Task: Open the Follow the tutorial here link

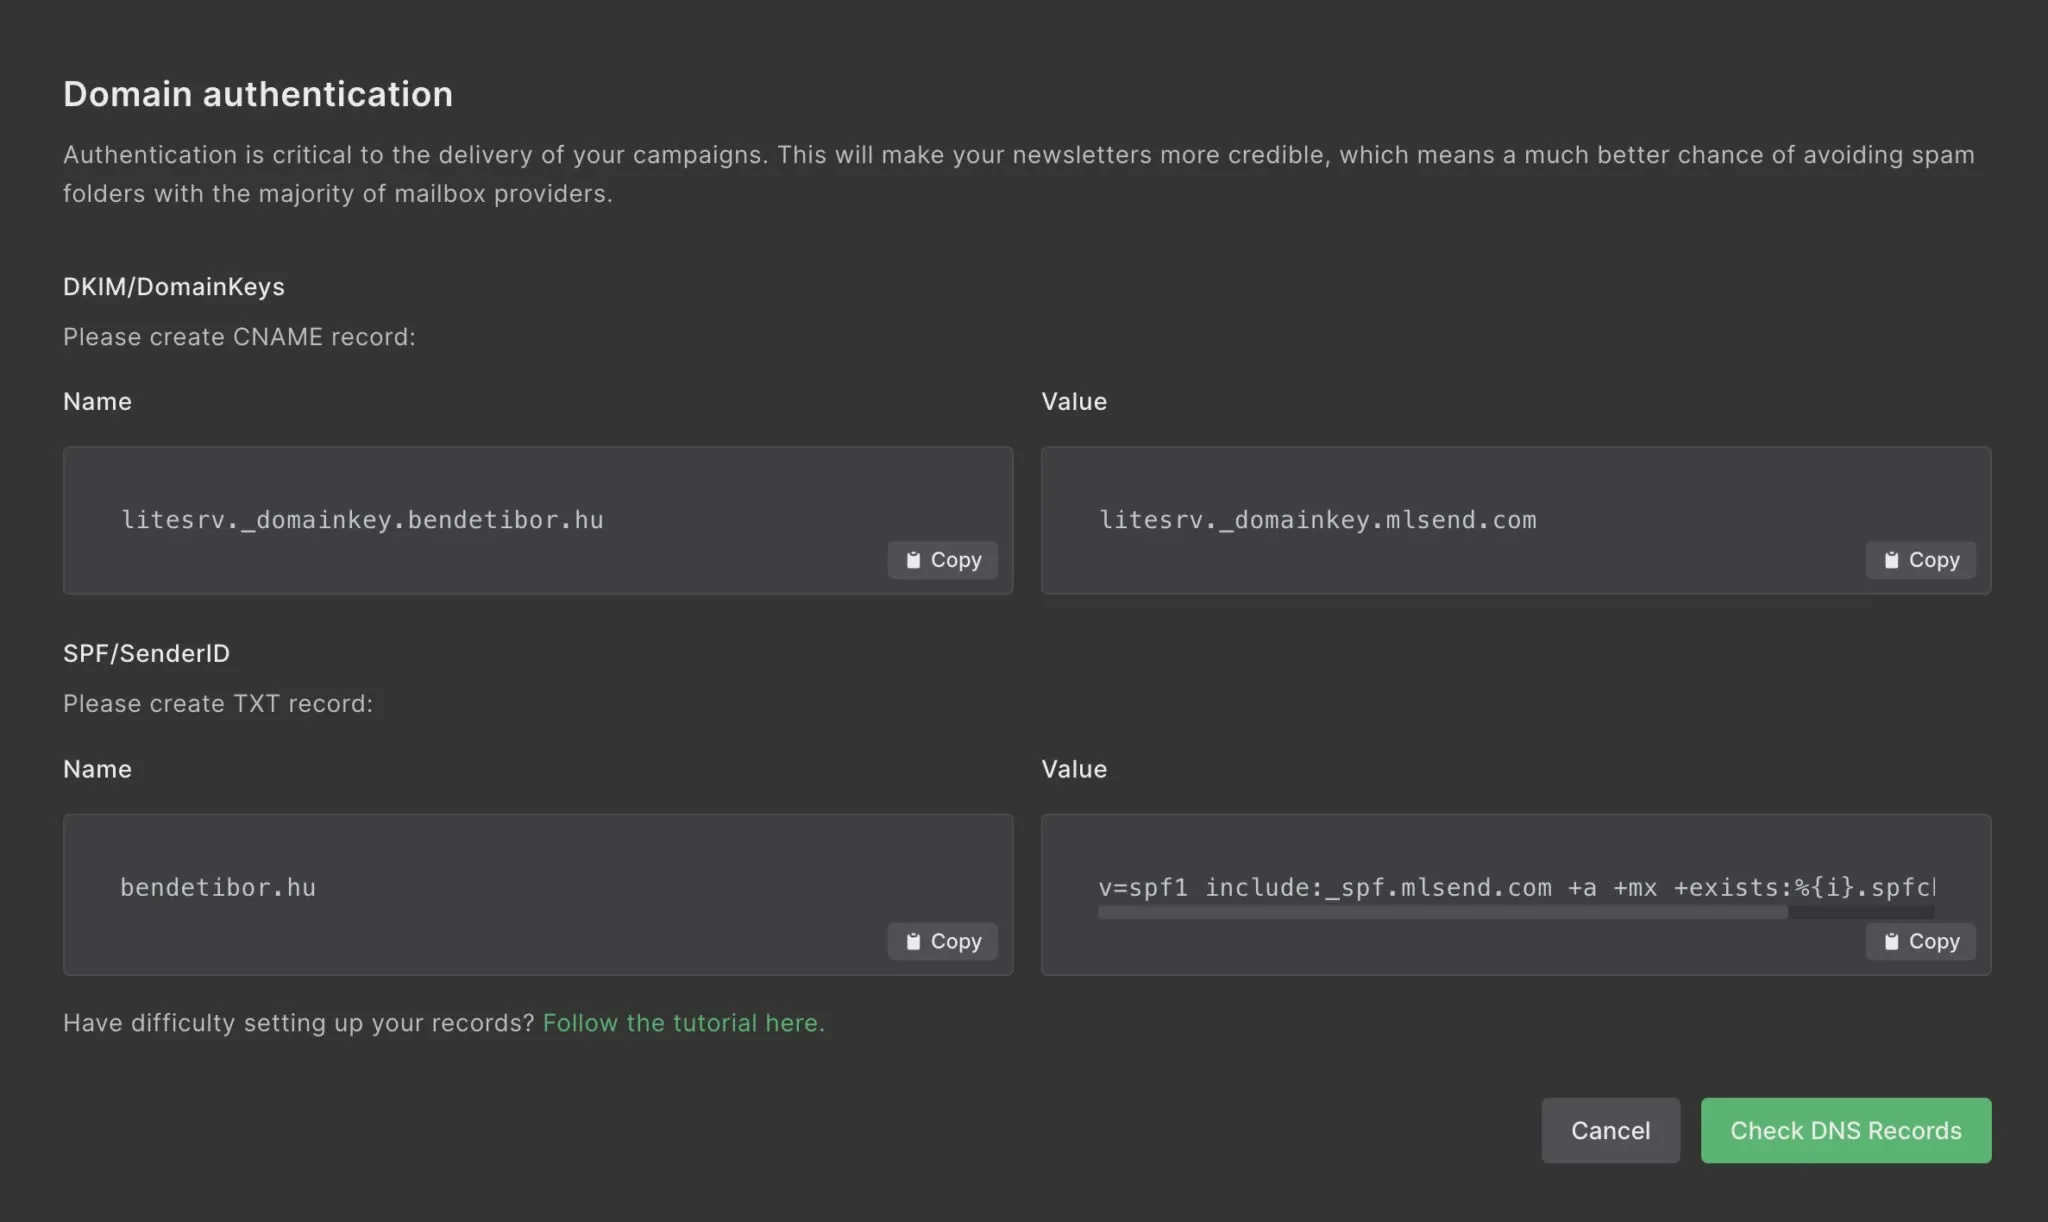Action: (683, 1023)
